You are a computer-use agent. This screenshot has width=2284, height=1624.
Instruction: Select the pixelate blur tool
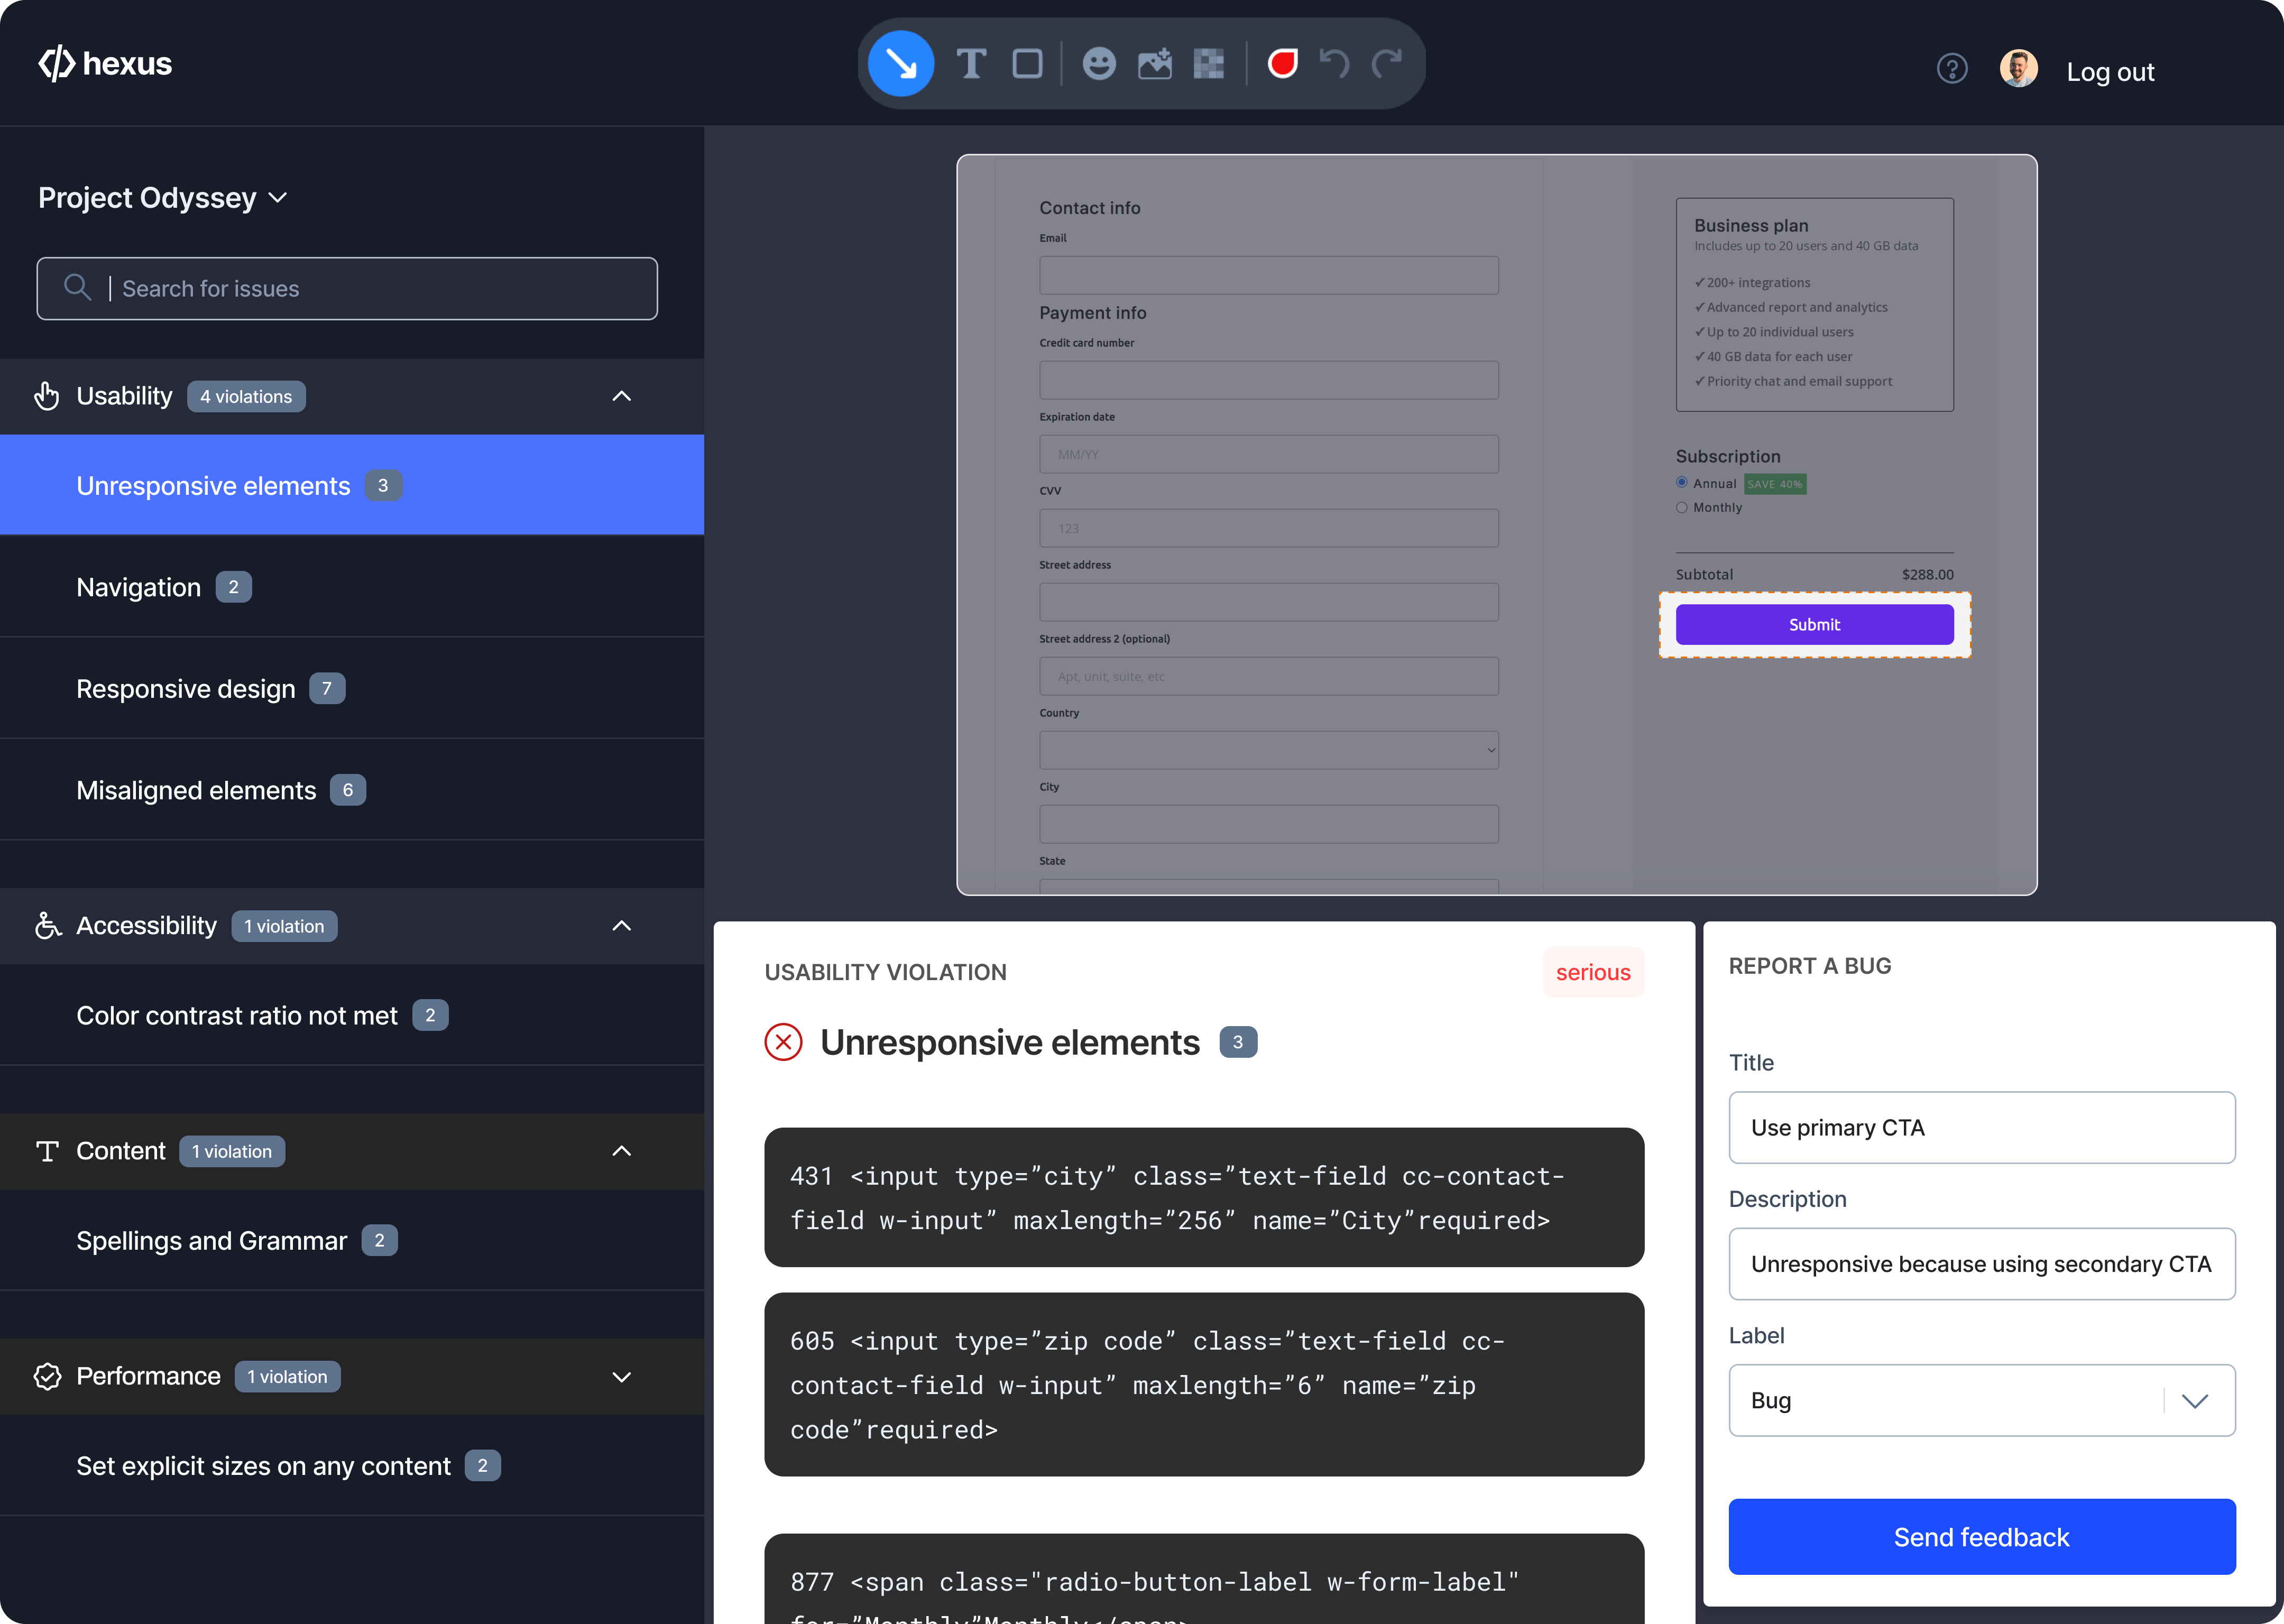[1209, 64]
